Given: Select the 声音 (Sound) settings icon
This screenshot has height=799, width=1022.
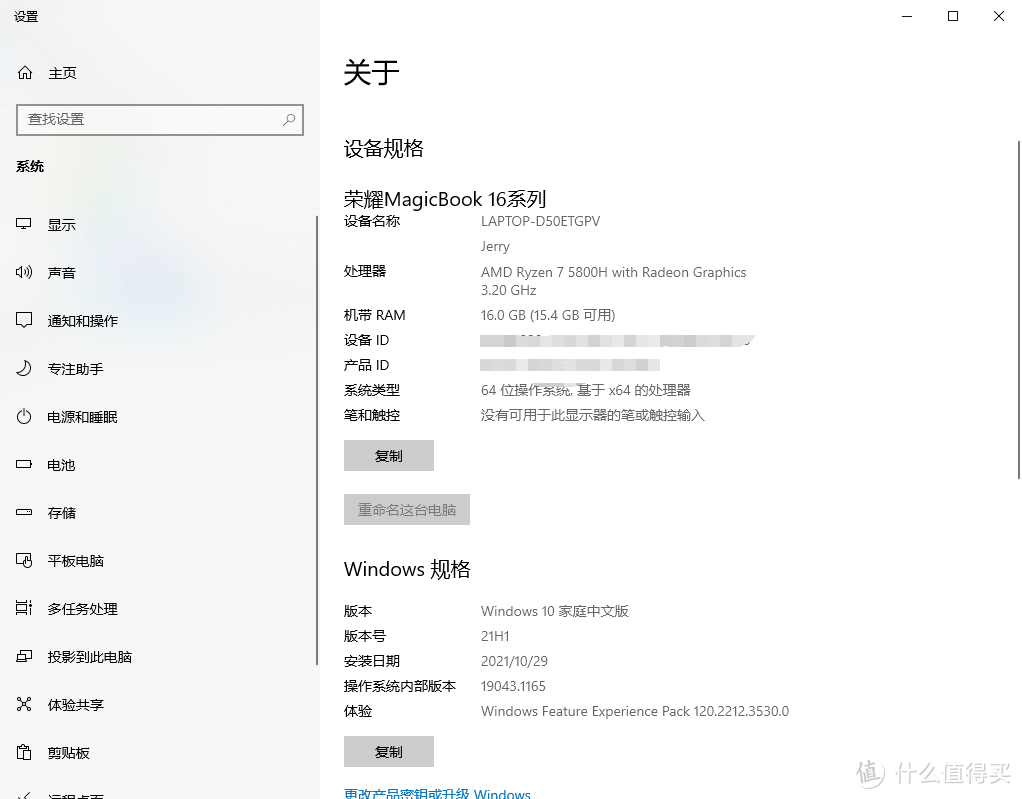Looking at the screenshot, I should (23, 272).
